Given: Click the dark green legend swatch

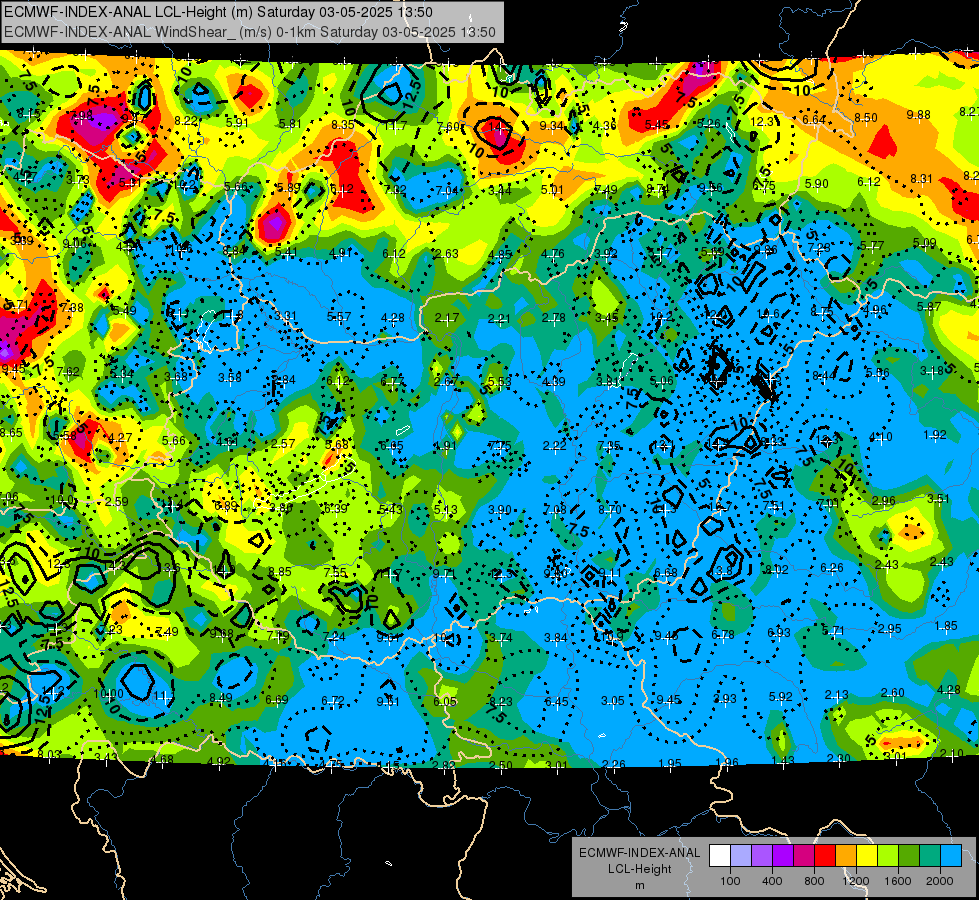Looking at the screenshot, I should click(x=908, y=856).
